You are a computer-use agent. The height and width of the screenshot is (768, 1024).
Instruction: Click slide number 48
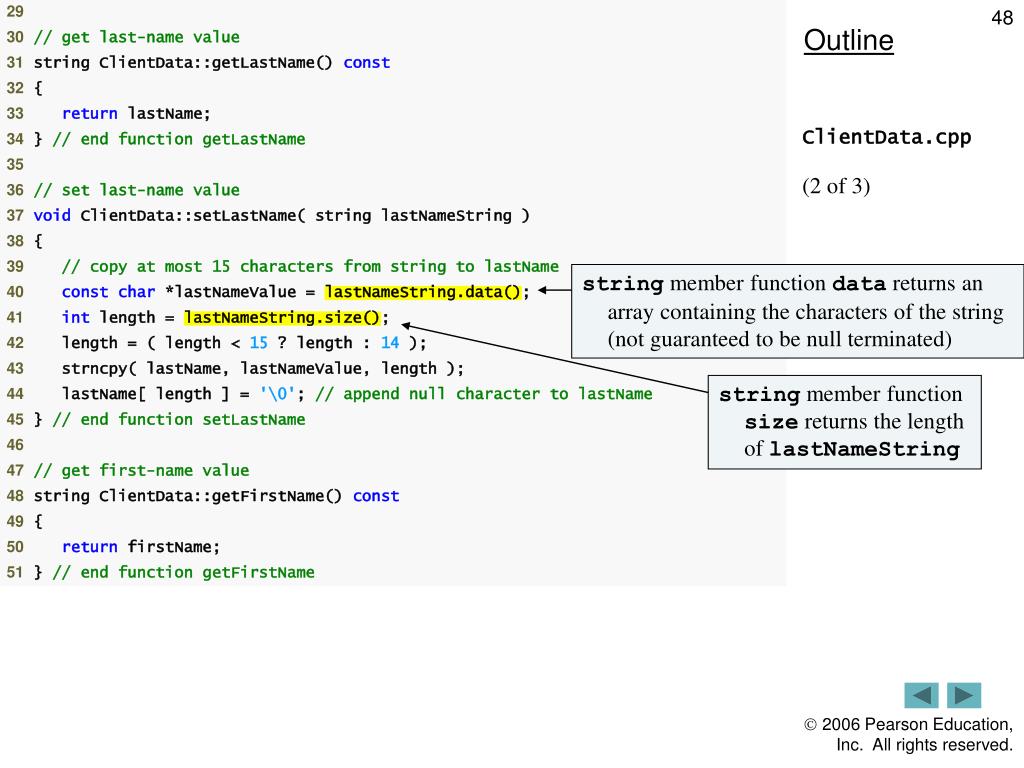1002,18
